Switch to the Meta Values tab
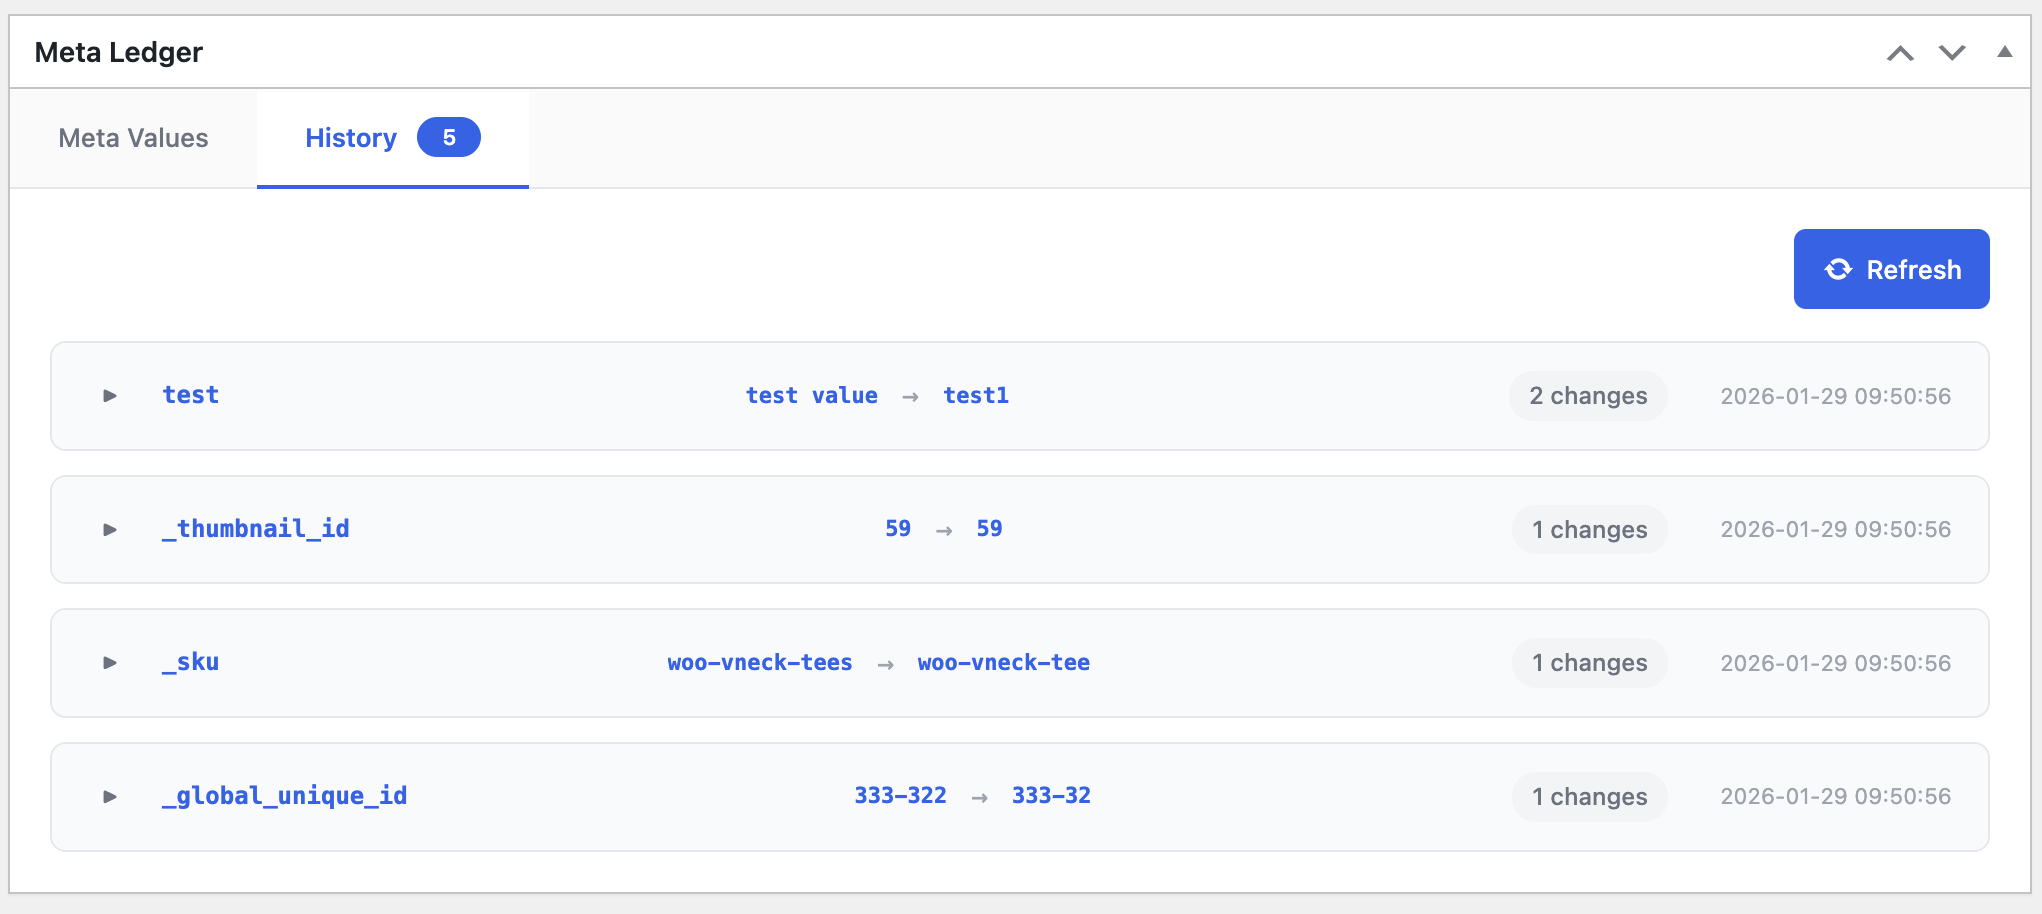Viewport: 2042px width, 914px height. point(133,138)
